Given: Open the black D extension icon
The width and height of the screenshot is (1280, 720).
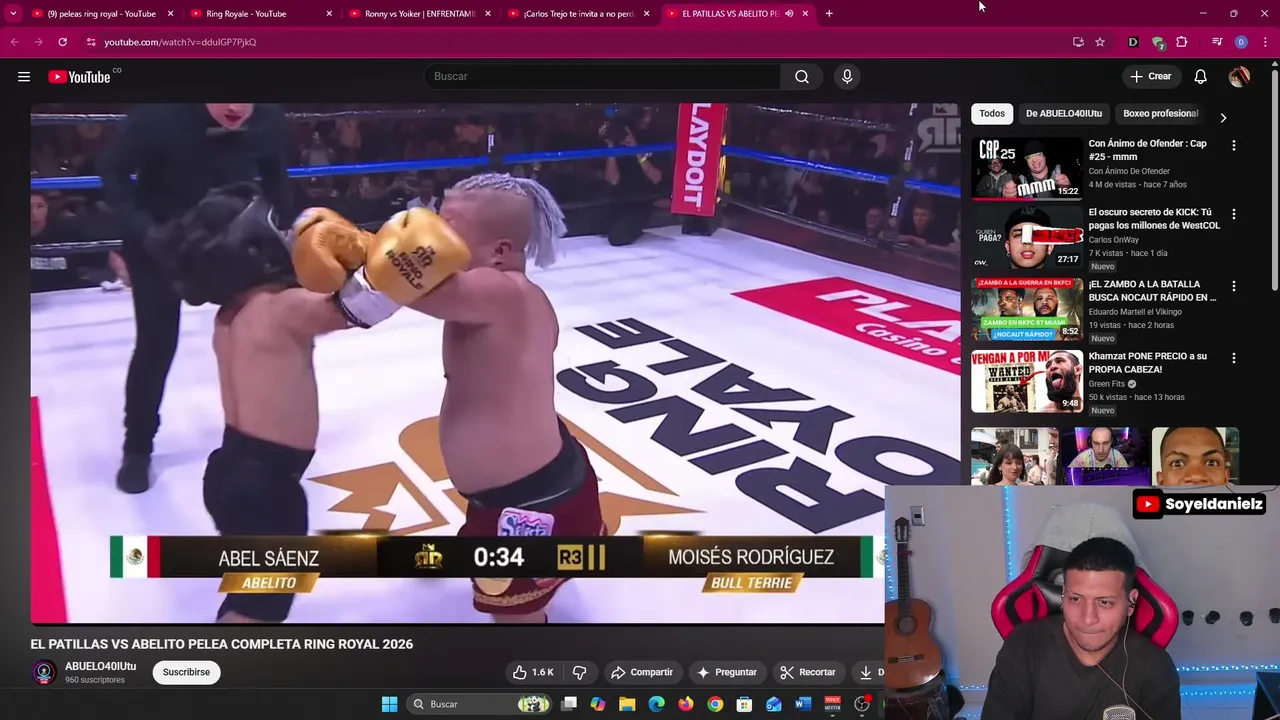Looking at the screenshot, I should pos(1133,42).
